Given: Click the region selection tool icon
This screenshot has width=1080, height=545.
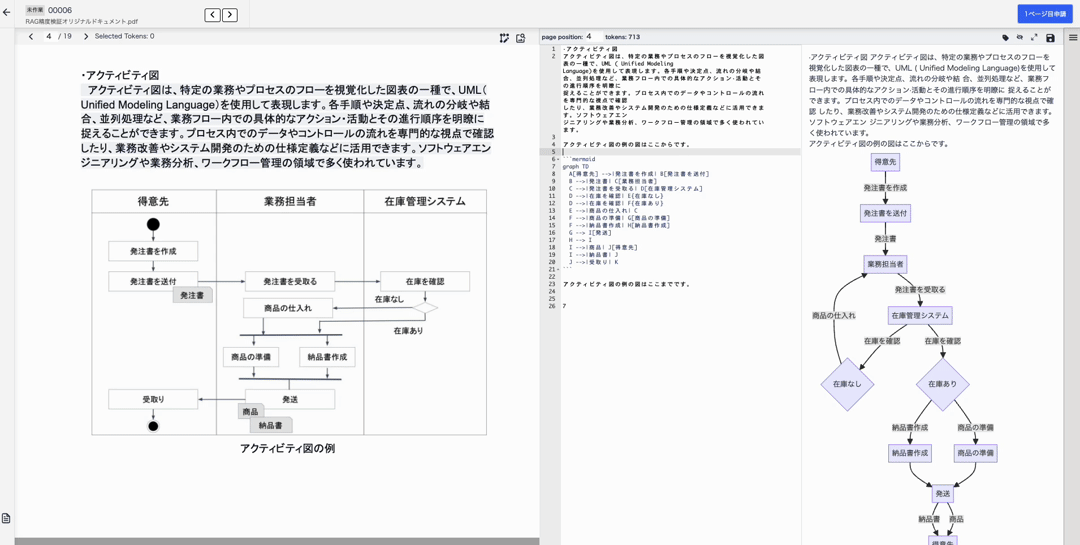Looking at the screenshot, I should coord(504,38).
